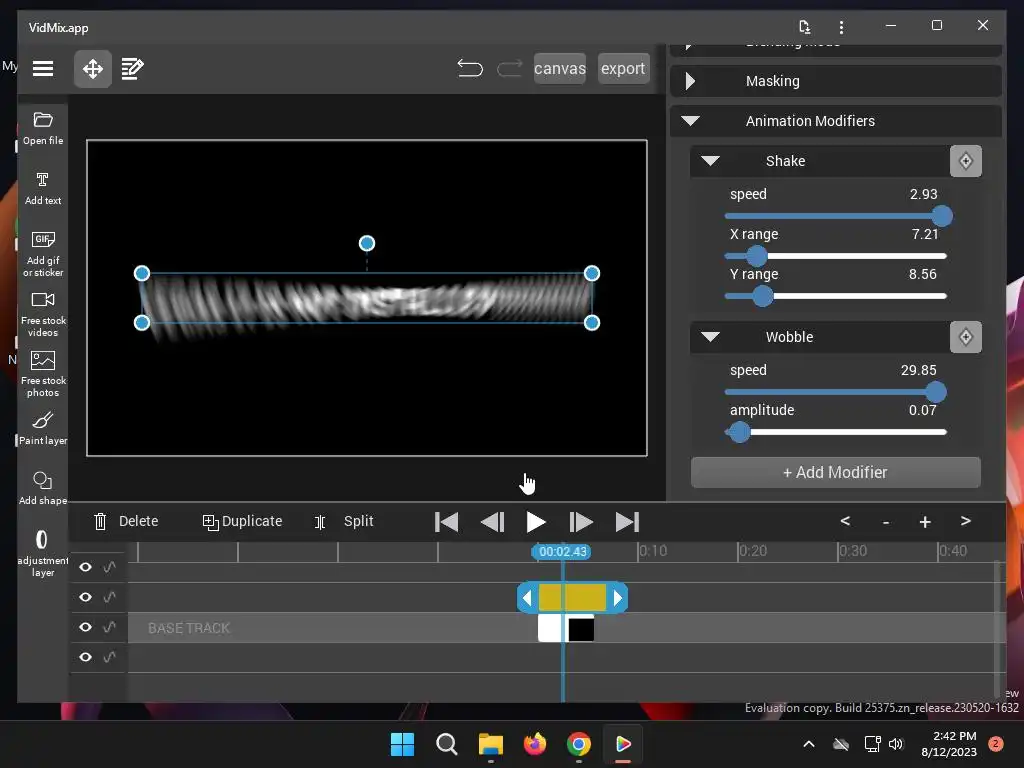Toggle curve icon on top track

click(110, 567)
